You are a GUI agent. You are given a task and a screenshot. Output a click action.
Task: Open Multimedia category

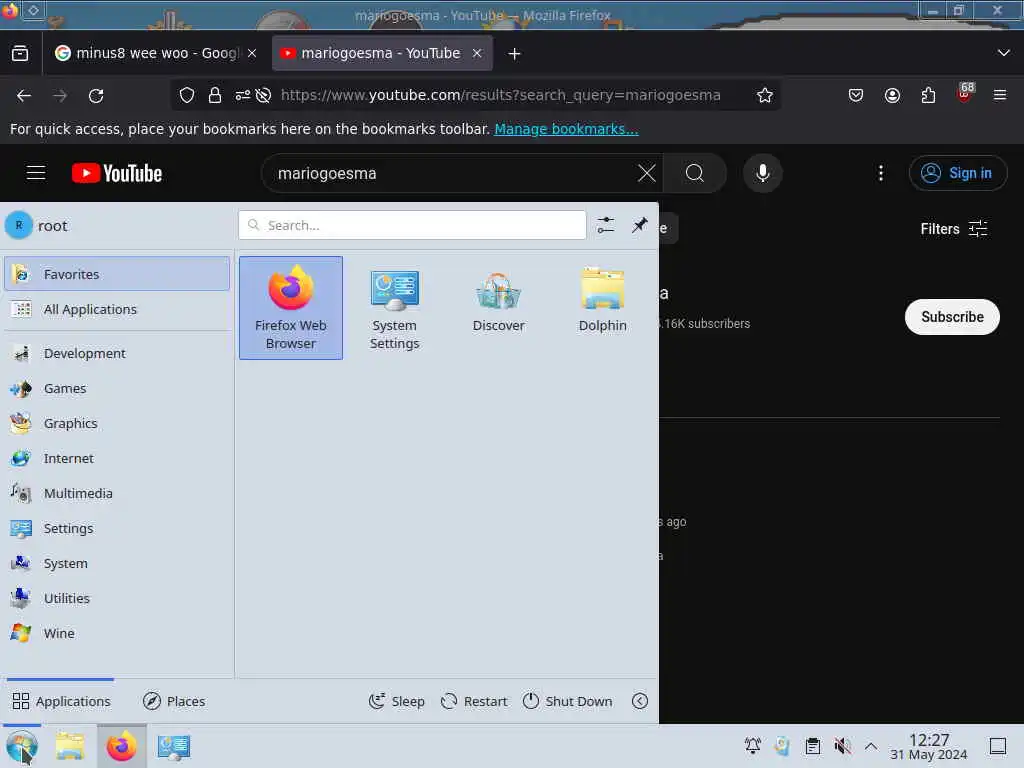(117, 494)
